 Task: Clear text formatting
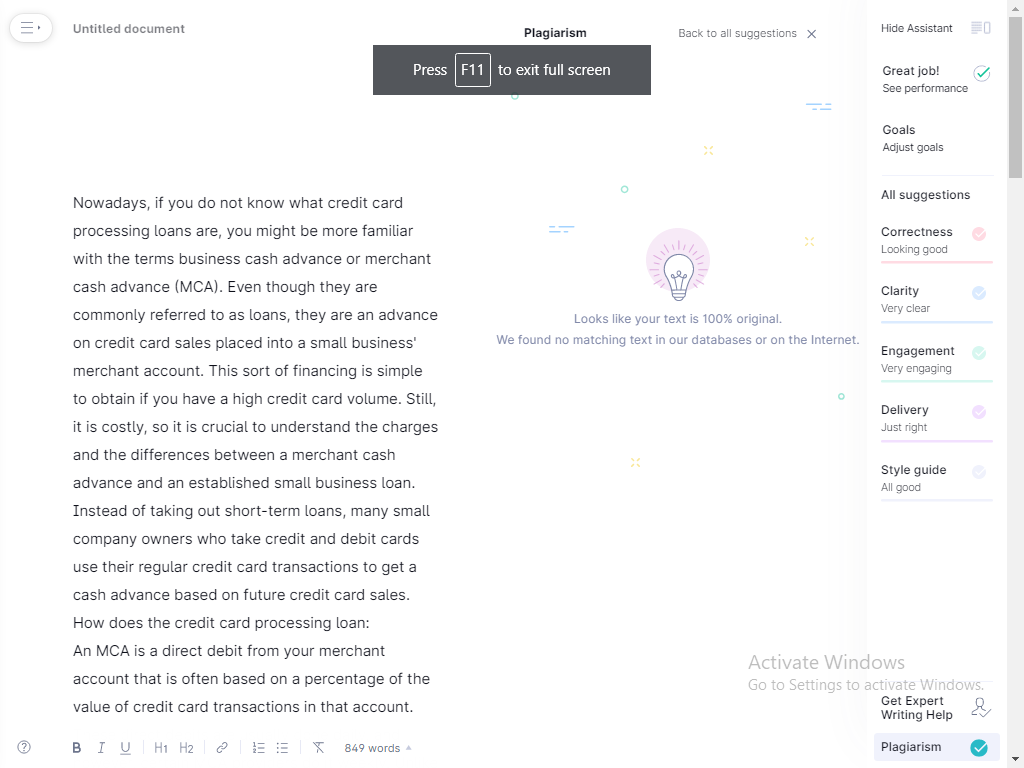click(x=319, y=748)
